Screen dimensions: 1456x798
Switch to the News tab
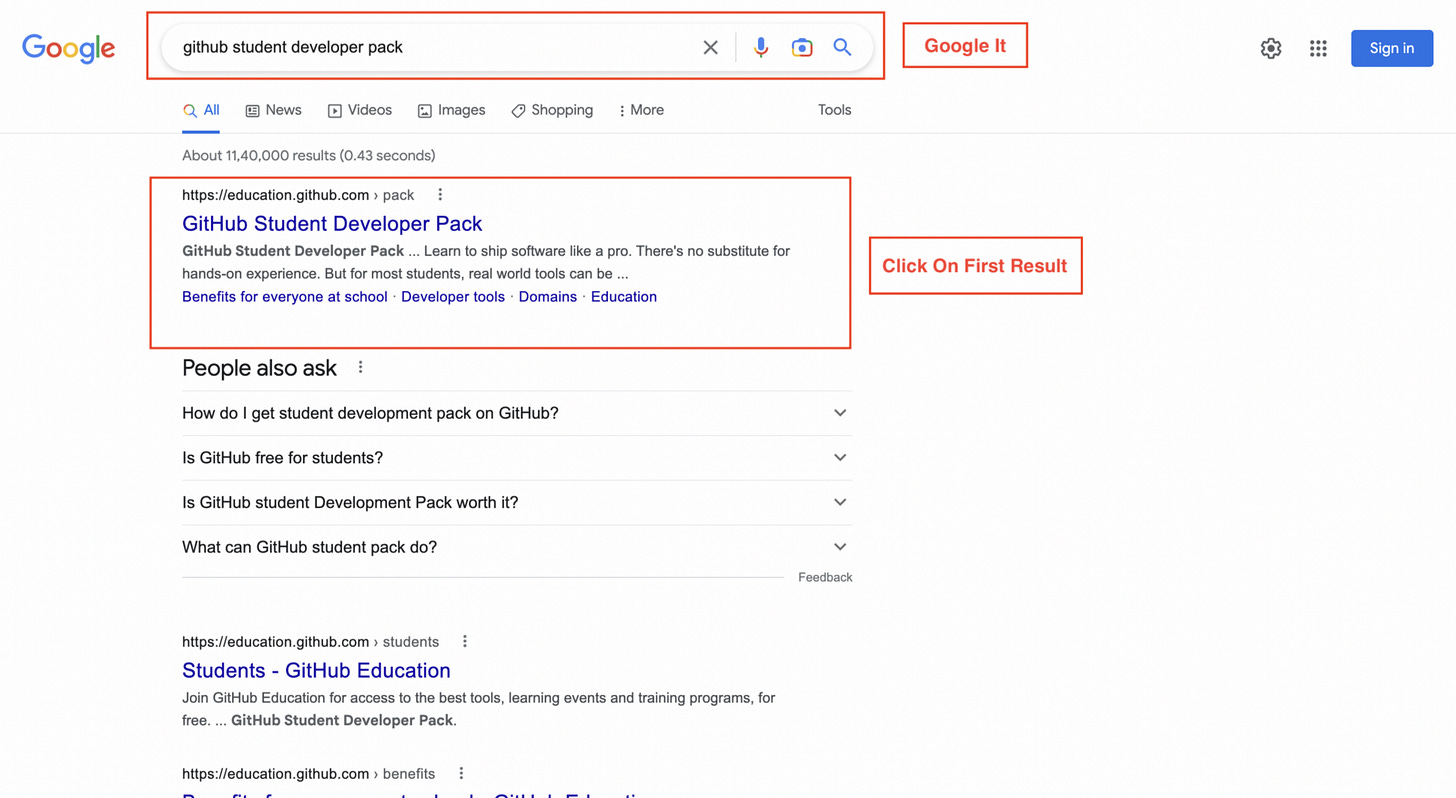[274, 110]
